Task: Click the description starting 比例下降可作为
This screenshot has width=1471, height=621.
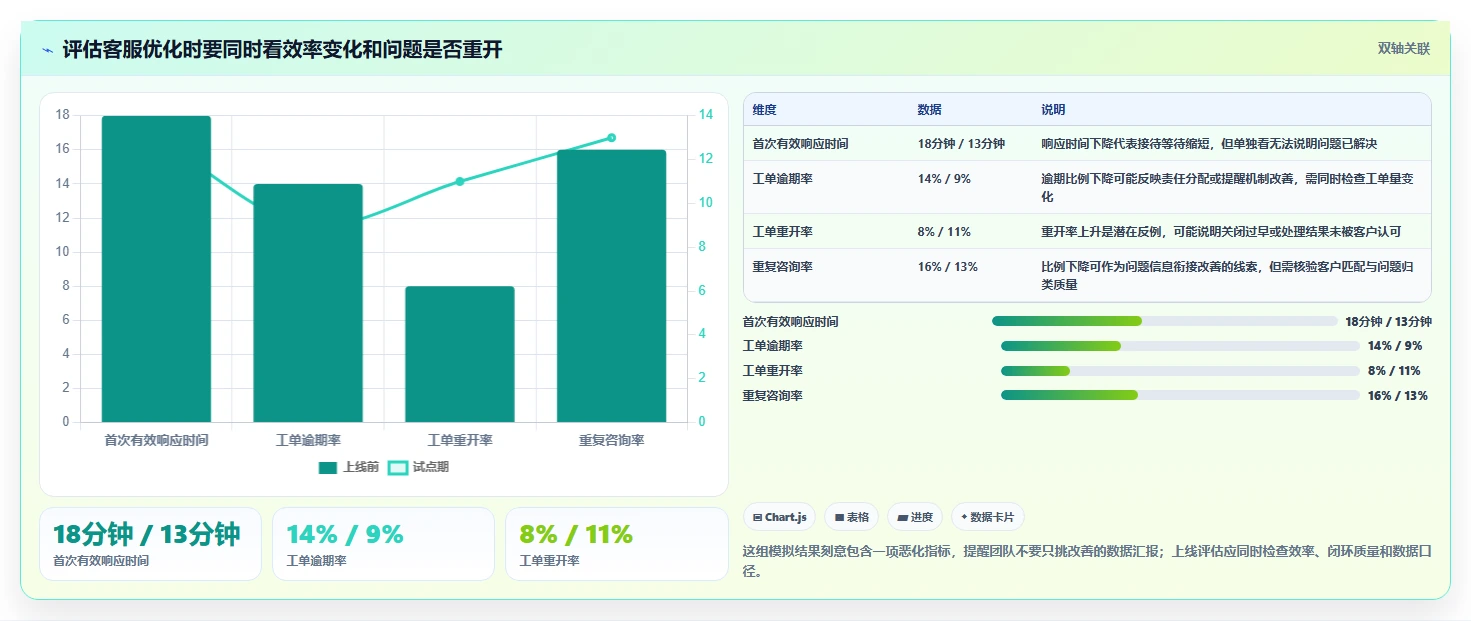Action: click(x=1228, y=276)
